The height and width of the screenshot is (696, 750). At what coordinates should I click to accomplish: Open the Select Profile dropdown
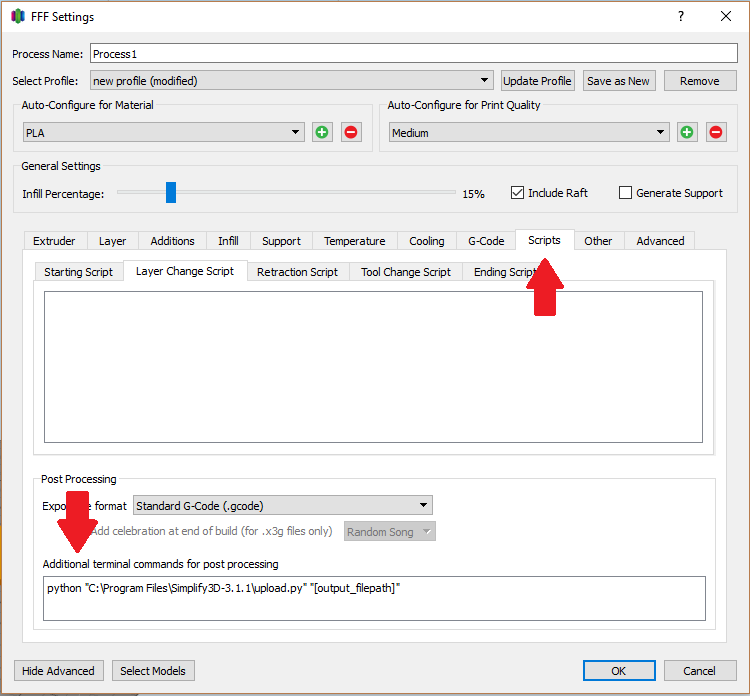[x=291, y=81]
